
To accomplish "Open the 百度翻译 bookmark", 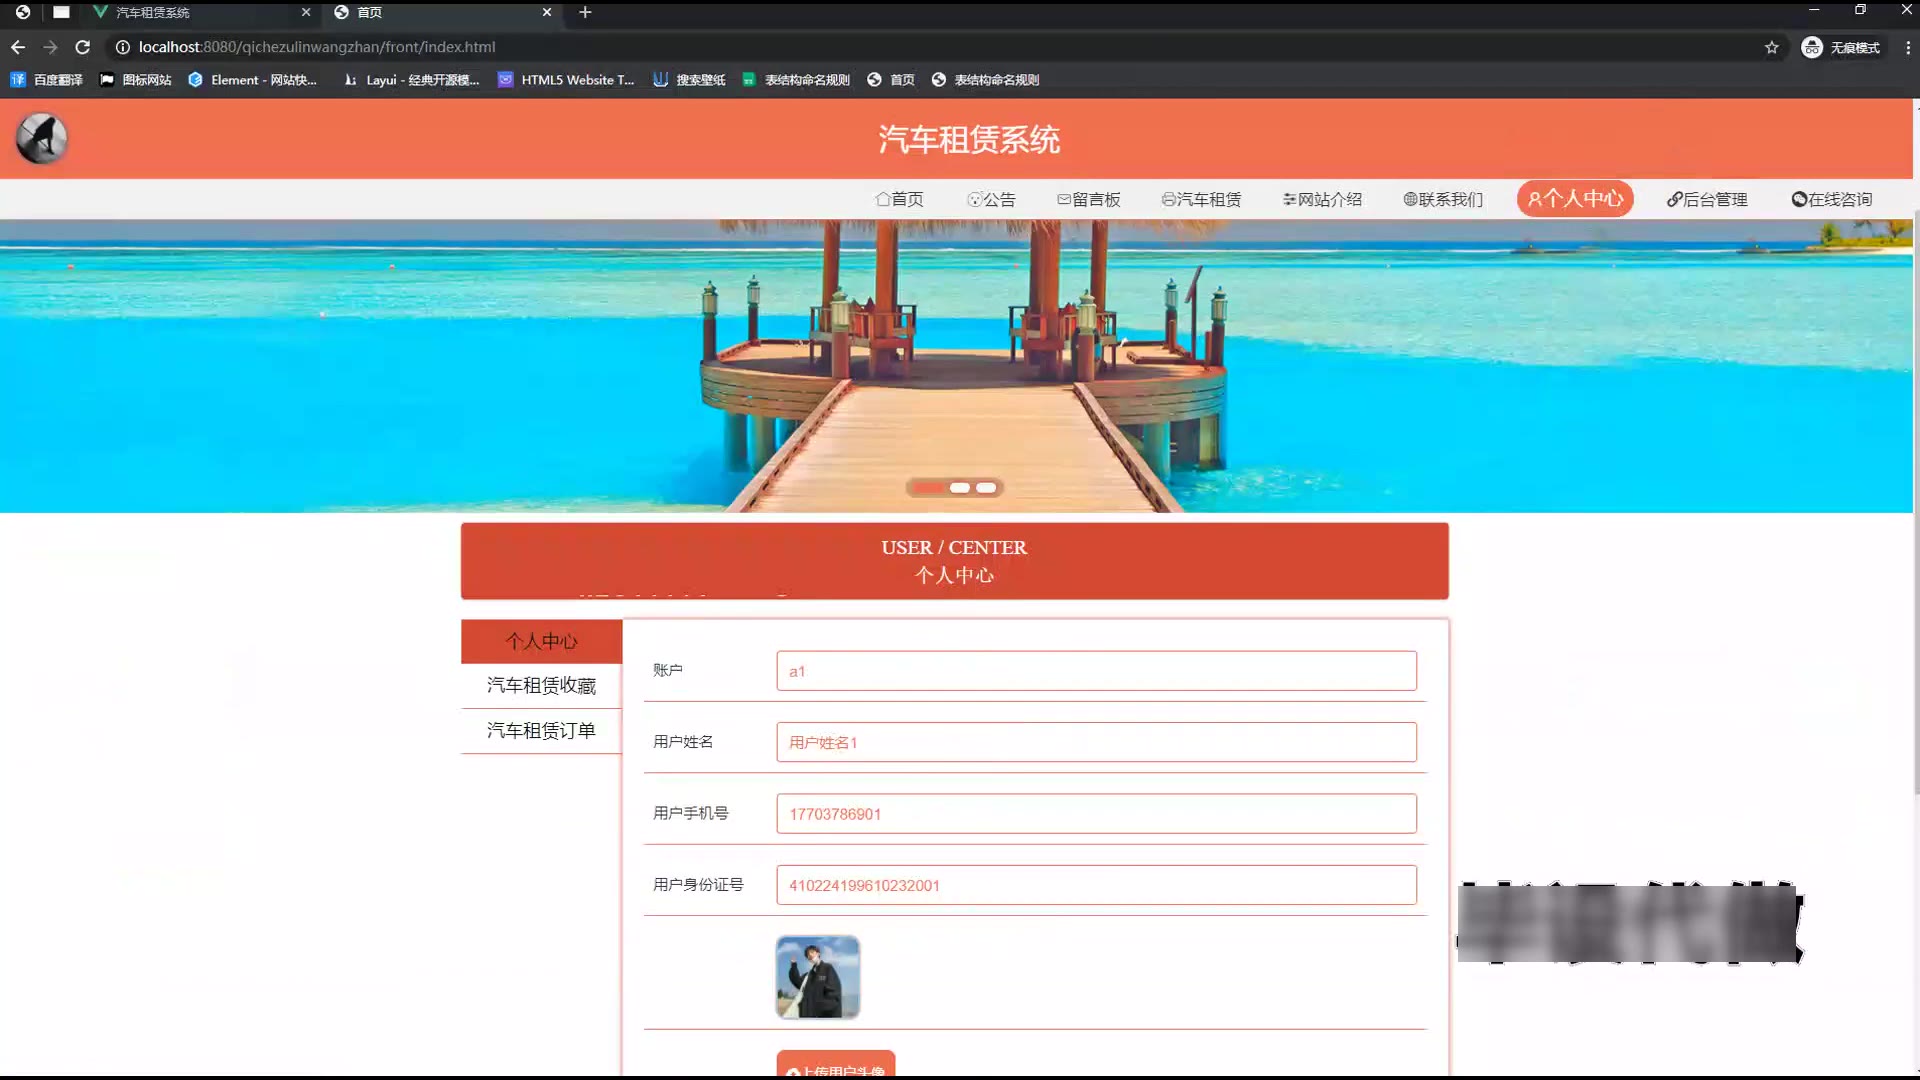I will (x=47, y=80).
